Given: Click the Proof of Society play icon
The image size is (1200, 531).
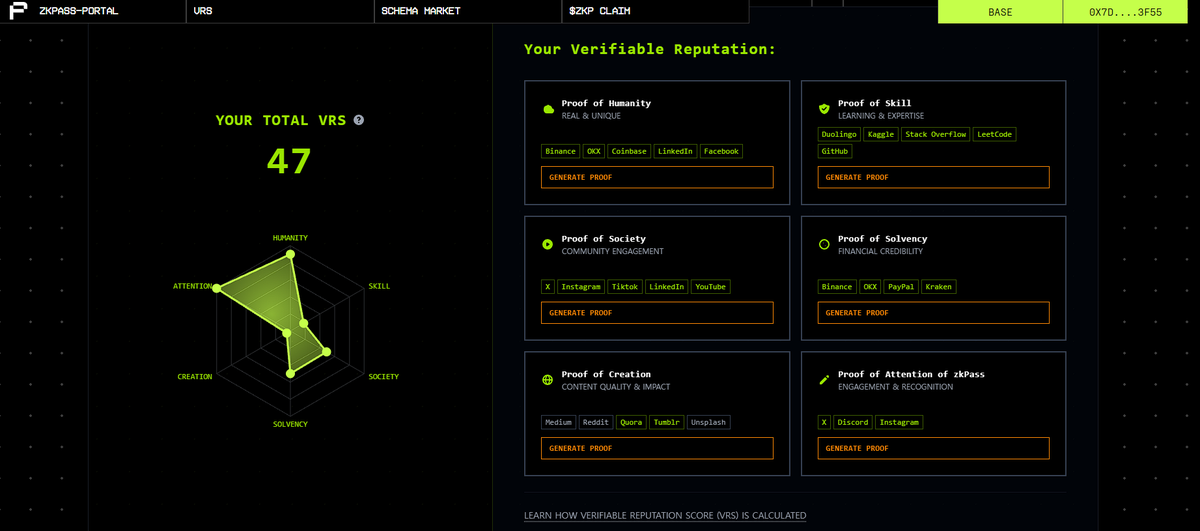Looking at the screenshot, I should pyautogui.click(x=547, y=244).
